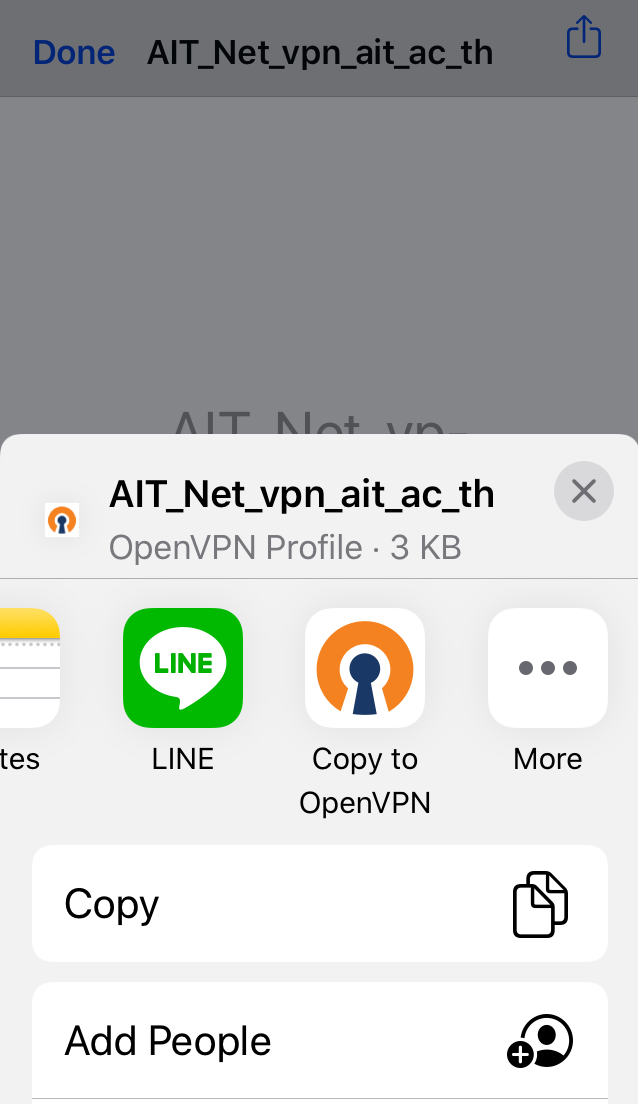Open the share icon at top right
Viewport: 638px width, 1104px height.
point(584,37)
